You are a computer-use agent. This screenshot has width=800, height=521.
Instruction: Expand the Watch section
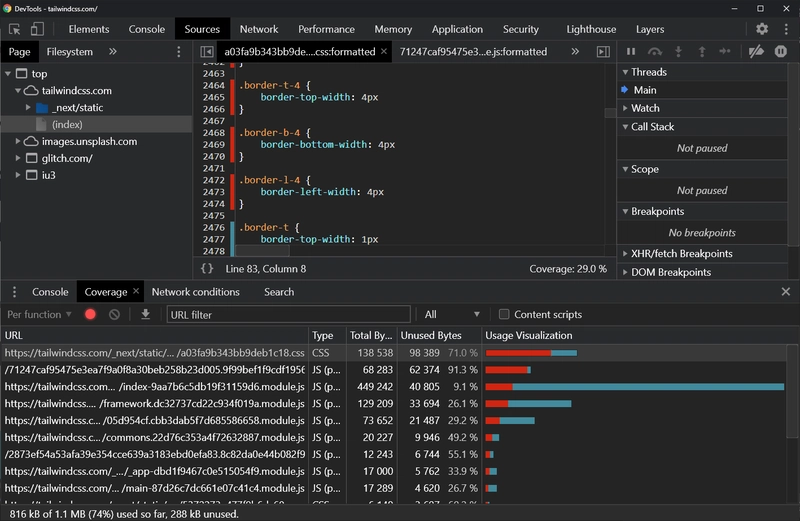pyautogui.click(x=645, y=108)
